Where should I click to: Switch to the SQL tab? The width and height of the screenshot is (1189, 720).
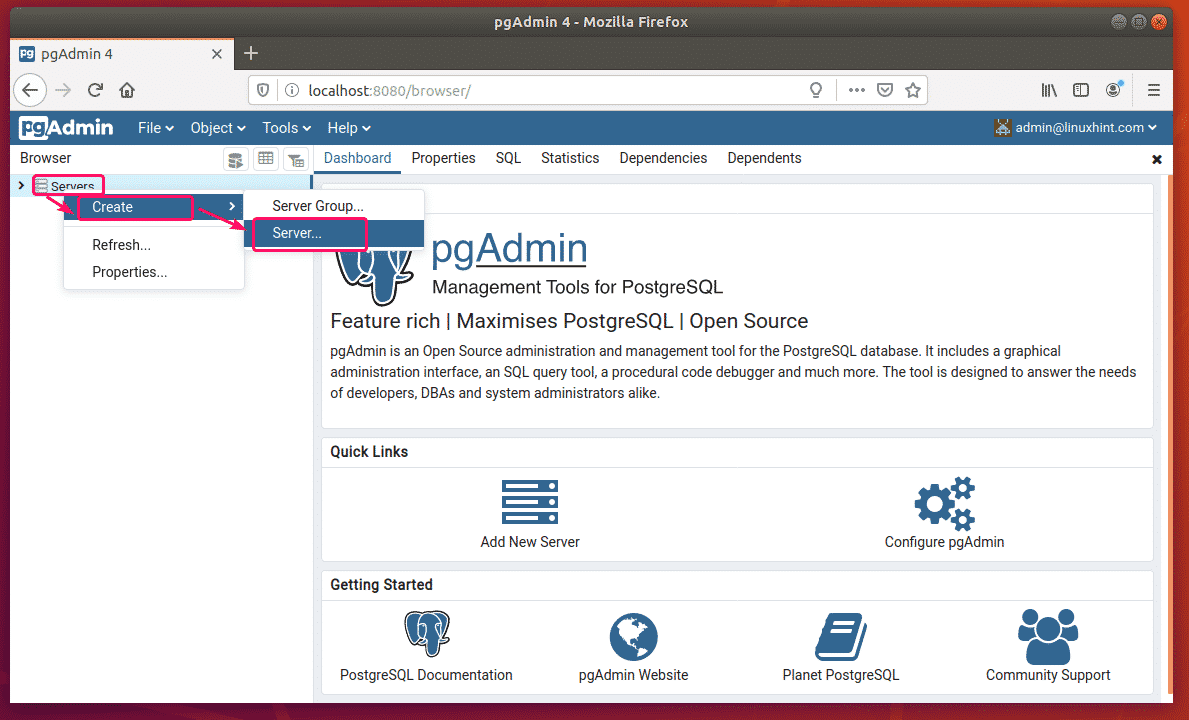coord(508,158)
